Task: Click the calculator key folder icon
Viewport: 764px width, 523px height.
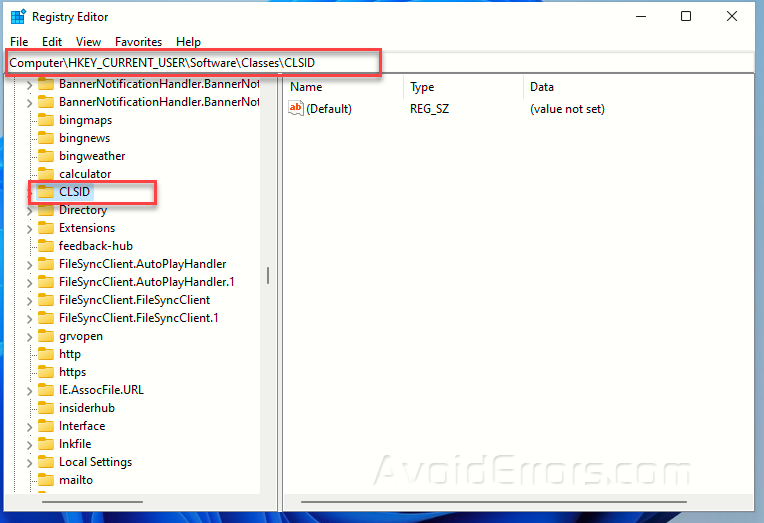Action: pos(46,174)
